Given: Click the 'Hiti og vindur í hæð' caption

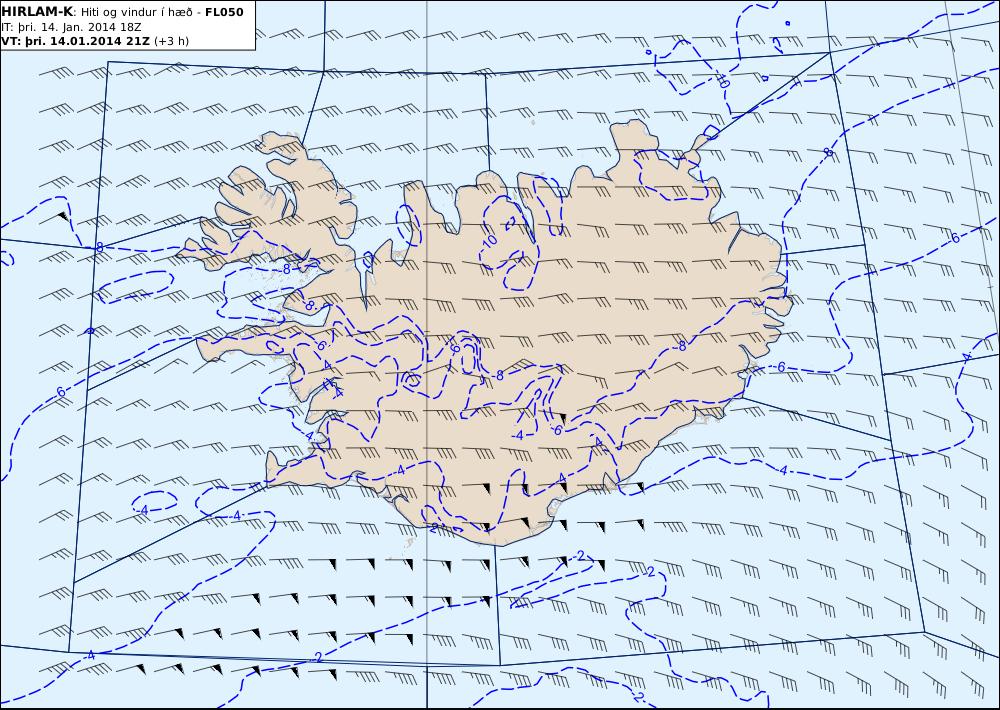Looking at the screenshot, I should pos(136,12).
